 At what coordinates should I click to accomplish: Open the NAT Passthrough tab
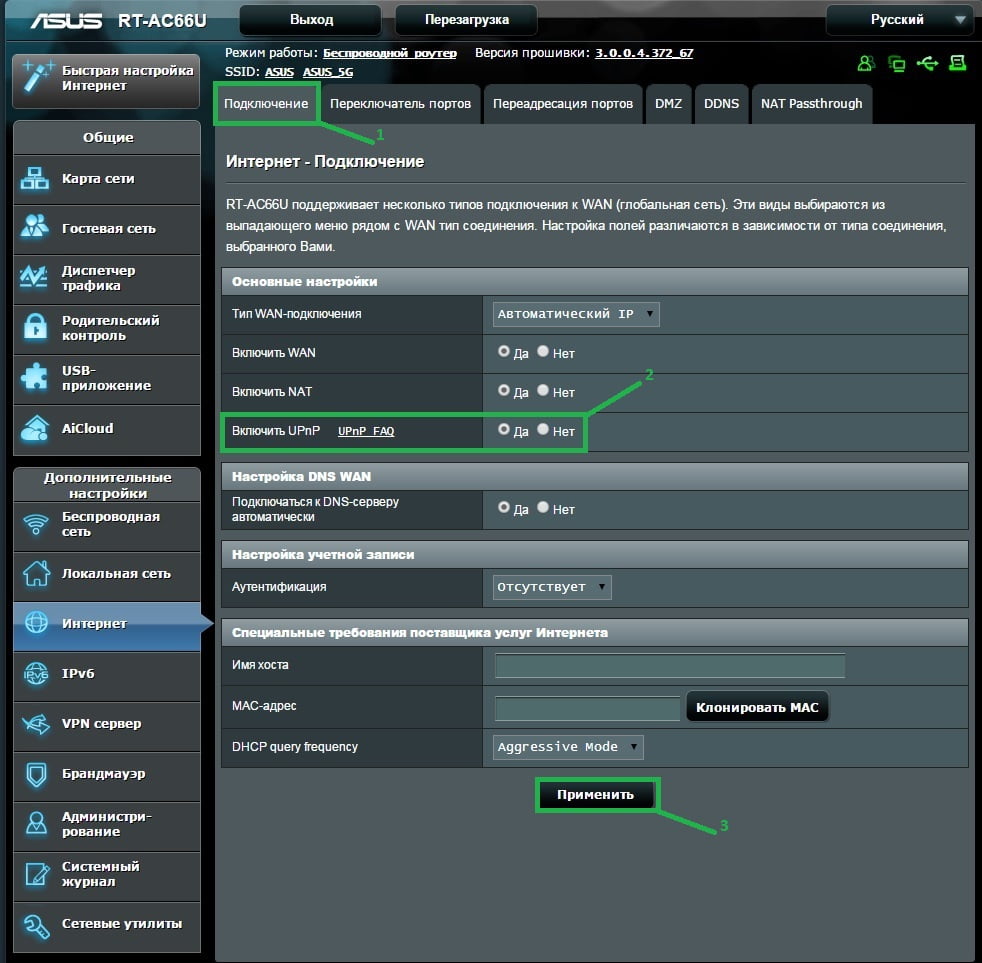tap(812, 104)
